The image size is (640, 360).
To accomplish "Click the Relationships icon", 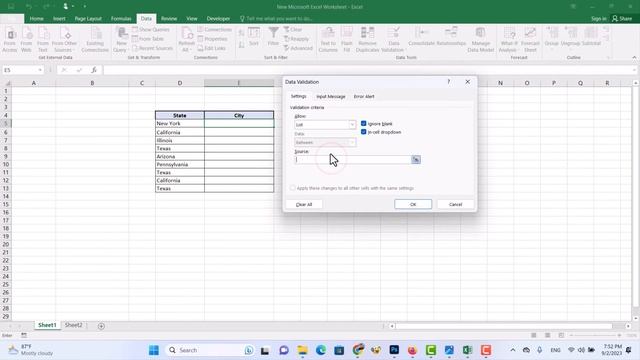I will point(451,37).
